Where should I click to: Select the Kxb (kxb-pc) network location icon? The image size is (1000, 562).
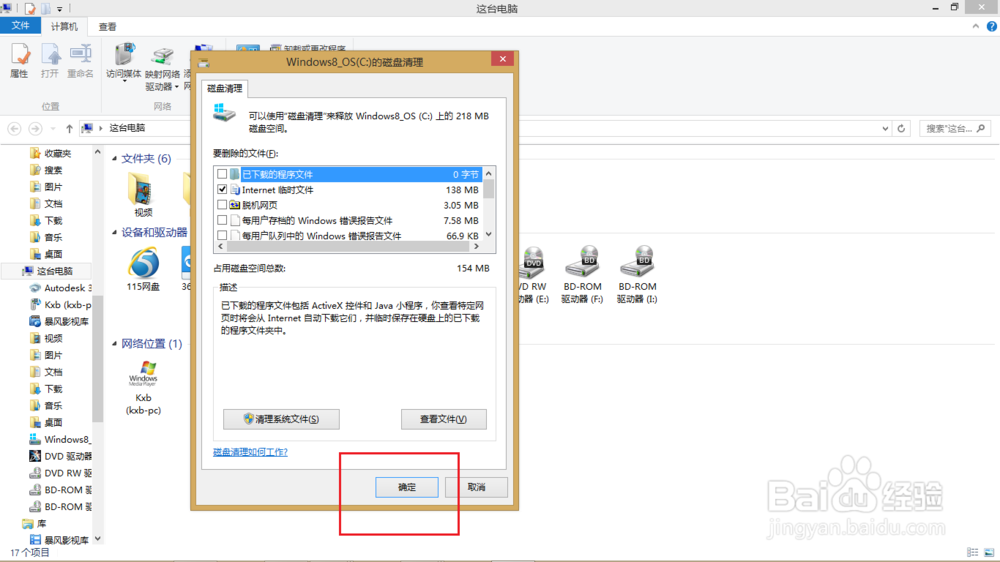143,387
